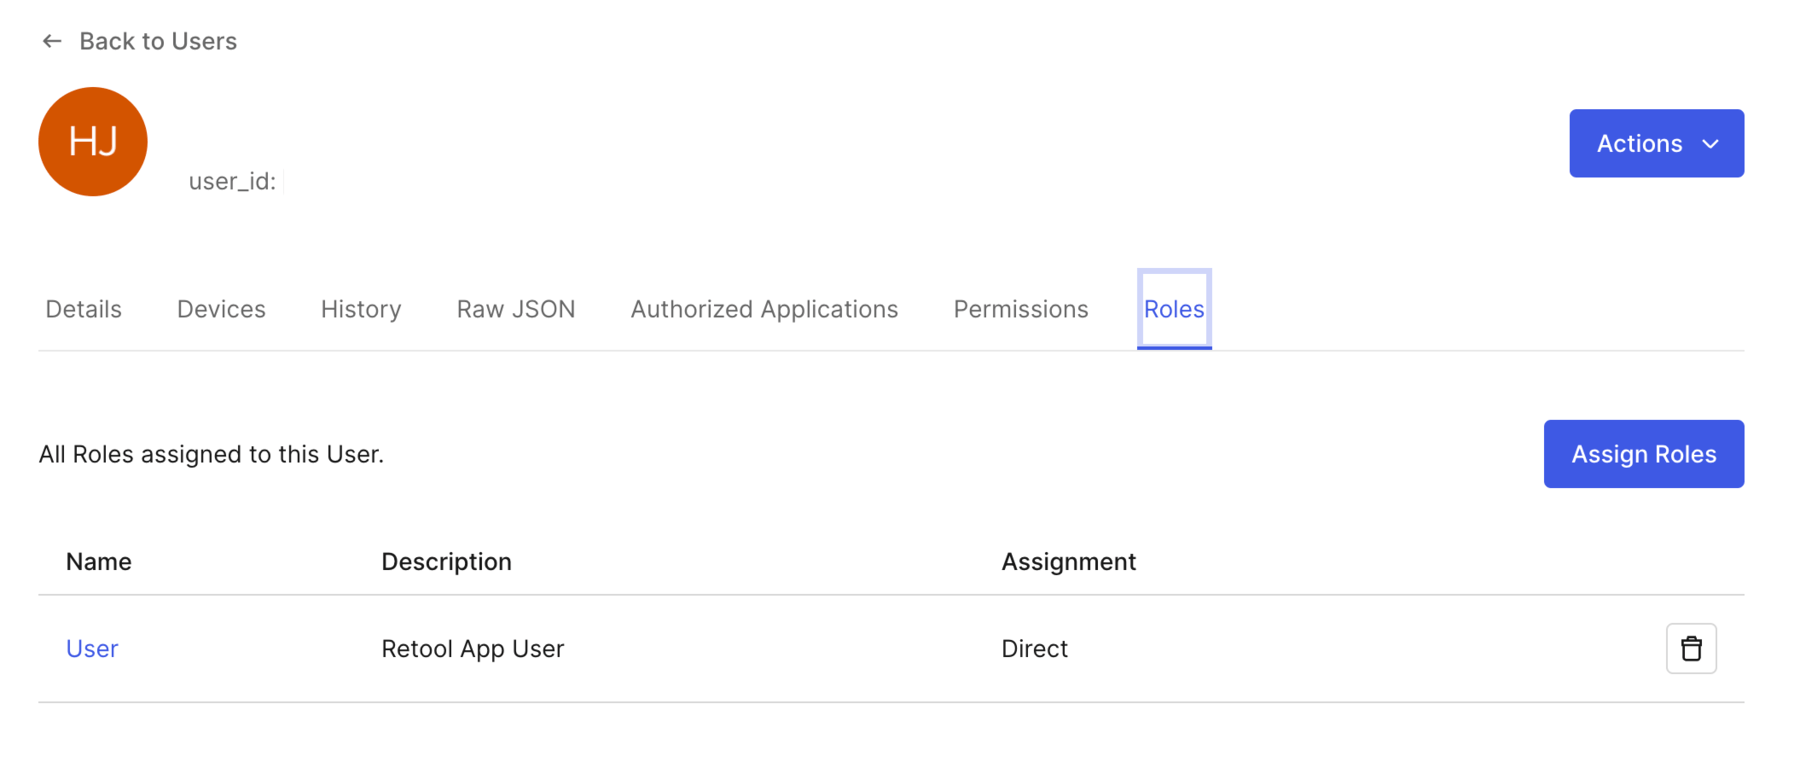1800x768 pixels.
Task: Open the Permissions tab
Action: 1020,309
